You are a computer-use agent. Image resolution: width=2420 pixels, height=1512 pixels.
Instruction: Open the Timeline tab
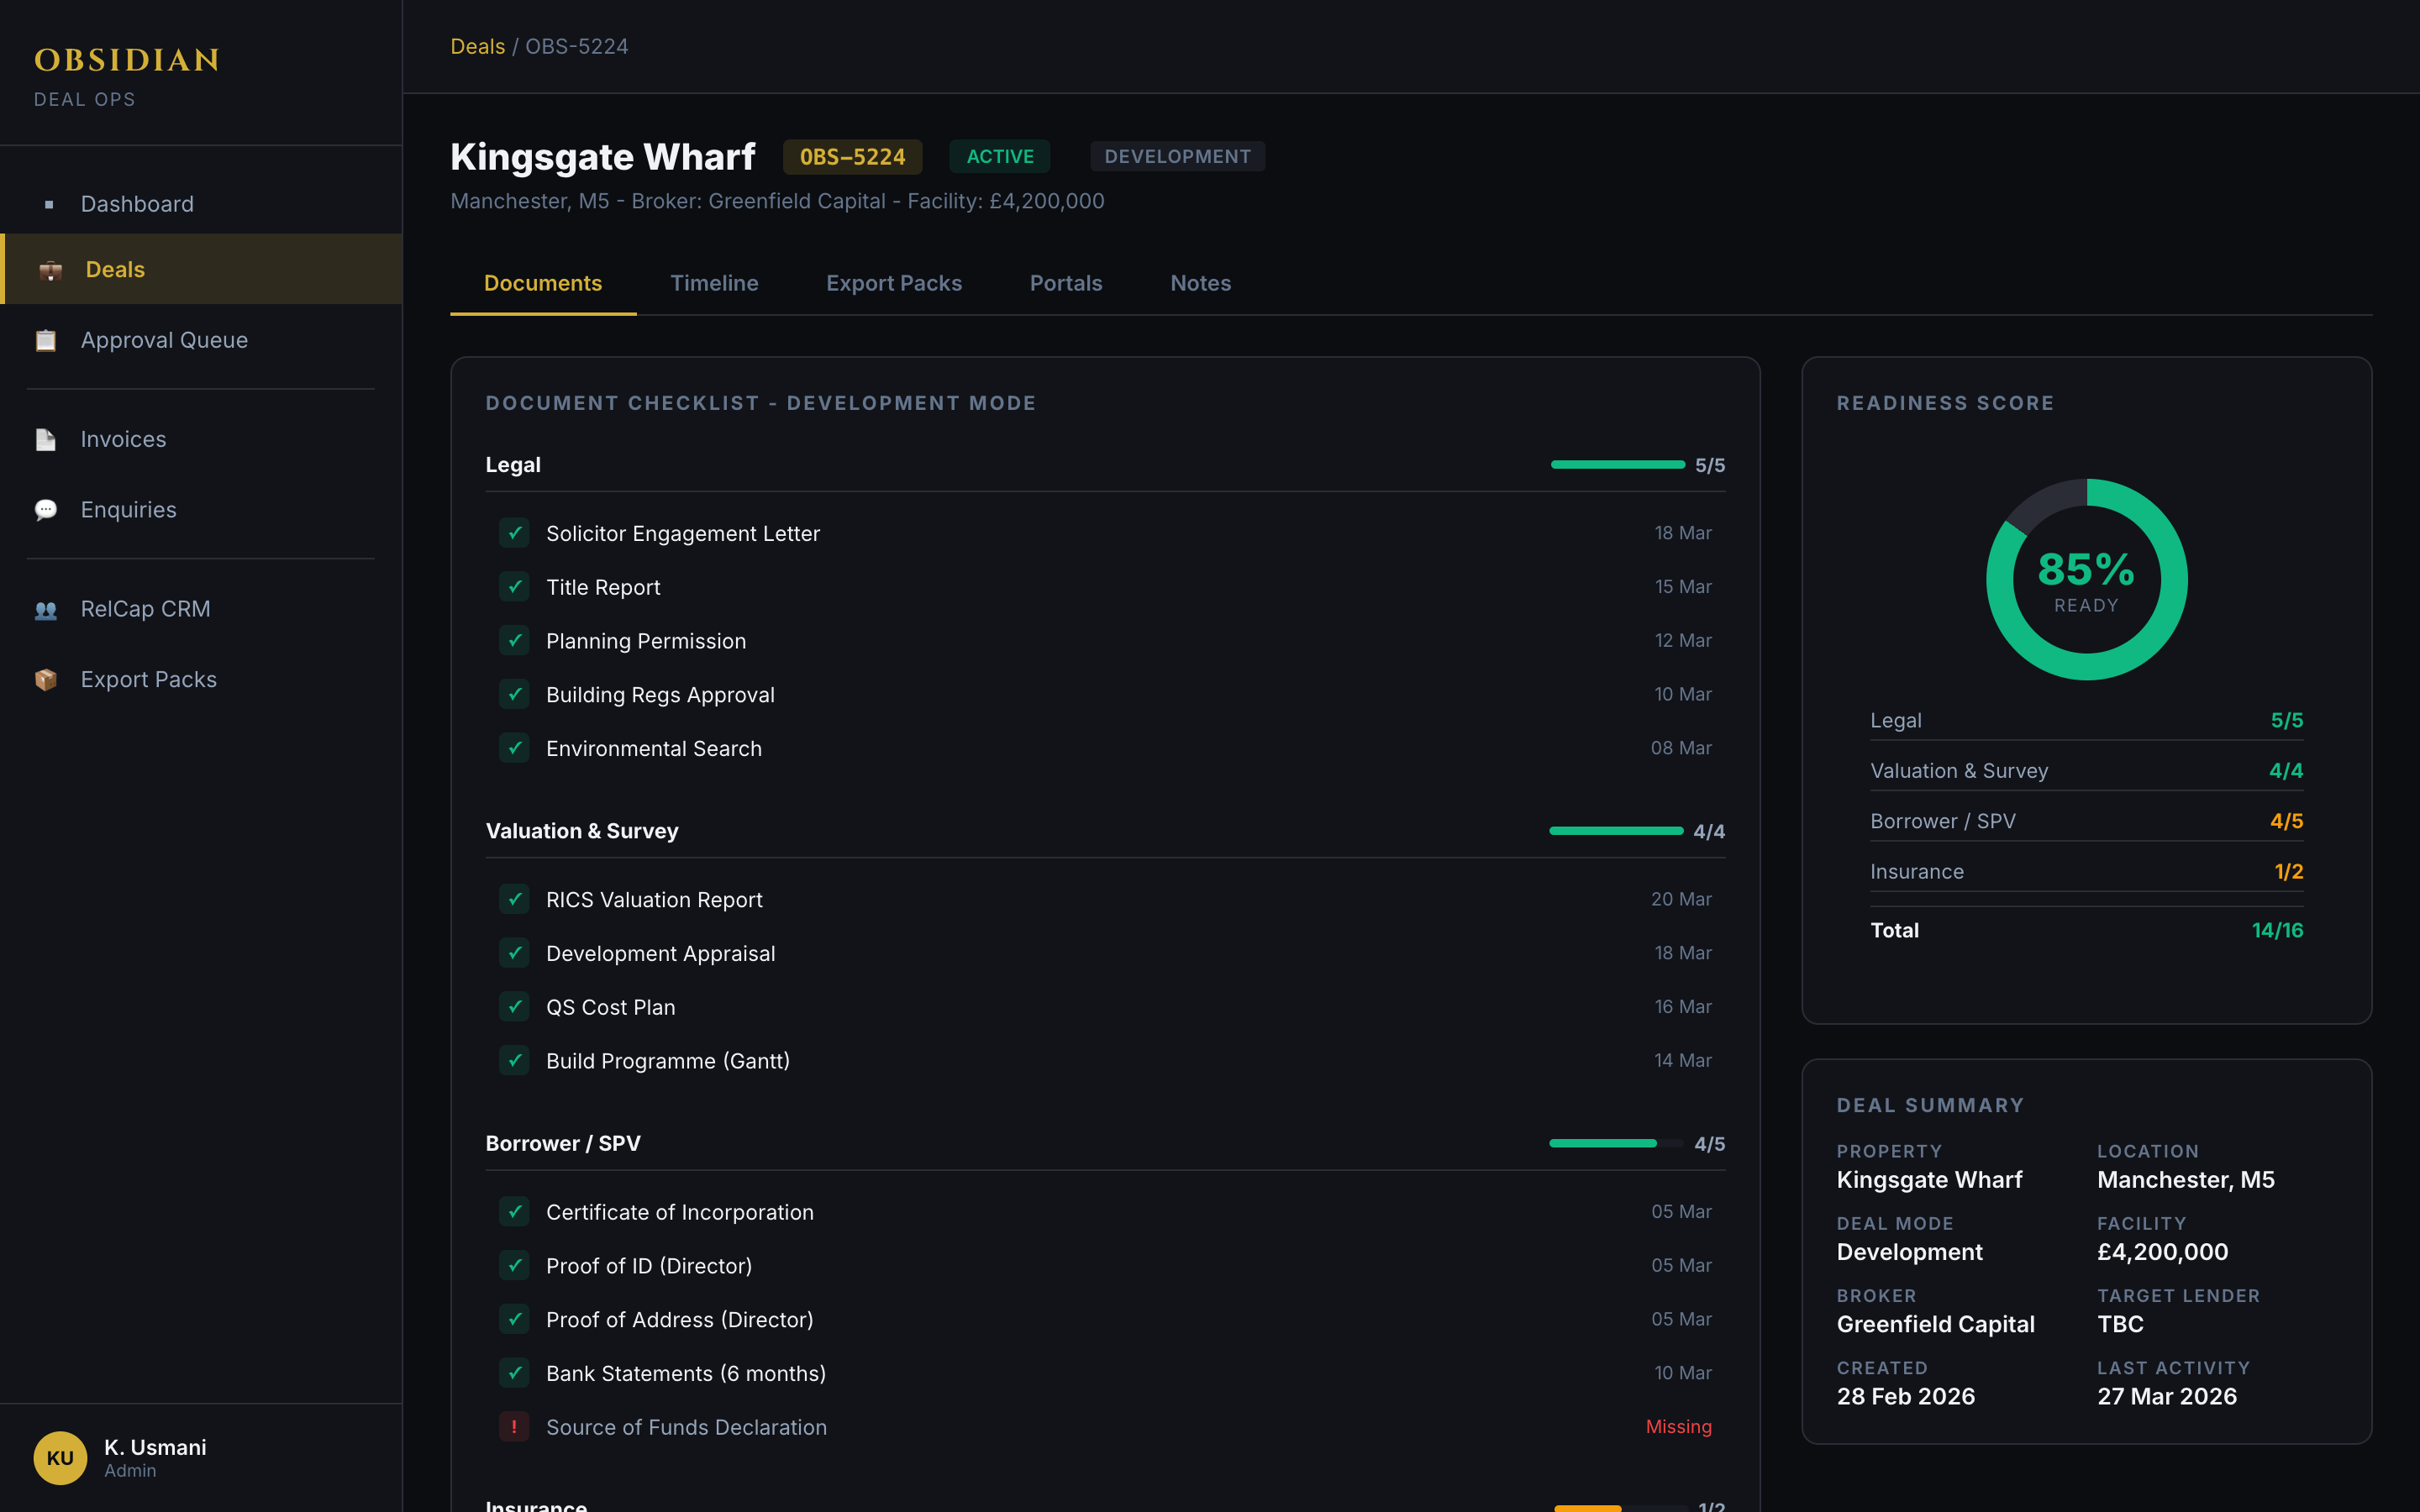pos(714,283)
